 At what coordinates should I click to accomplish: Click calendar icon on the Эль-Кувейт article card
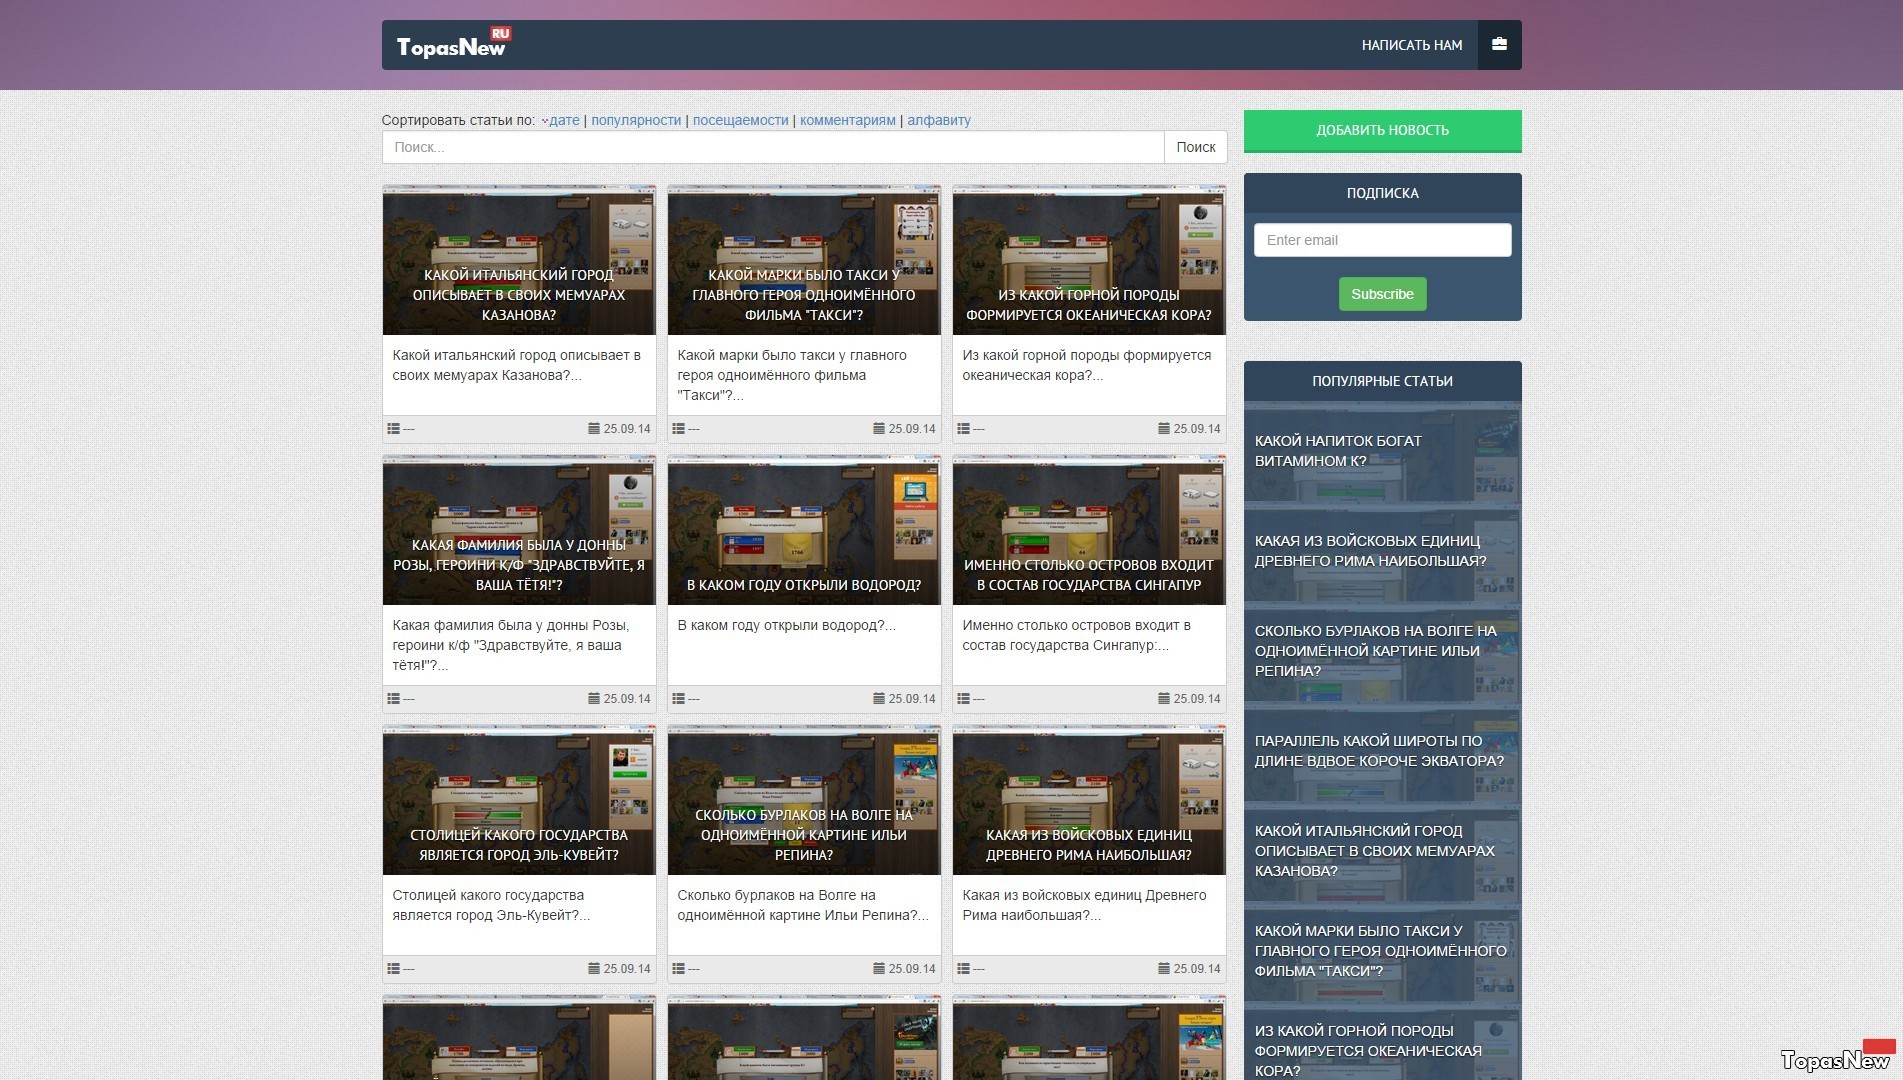coord(594,969)
